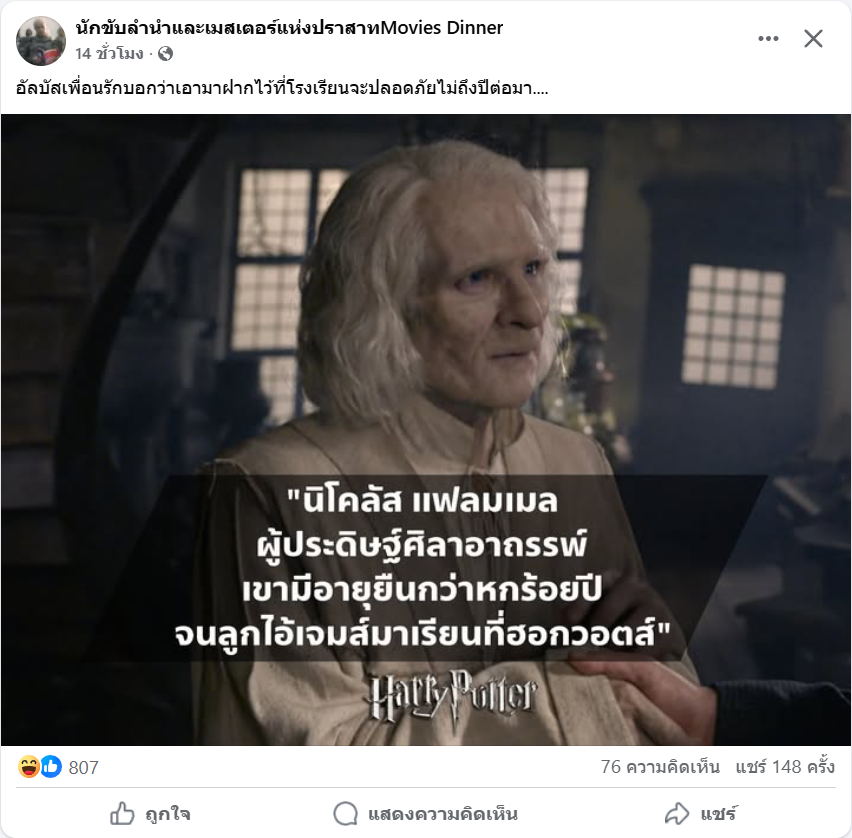Open the แชร์ 148 ครั้ง shares list
Viewport: 852px width, 838px height.
click(785, 767)
